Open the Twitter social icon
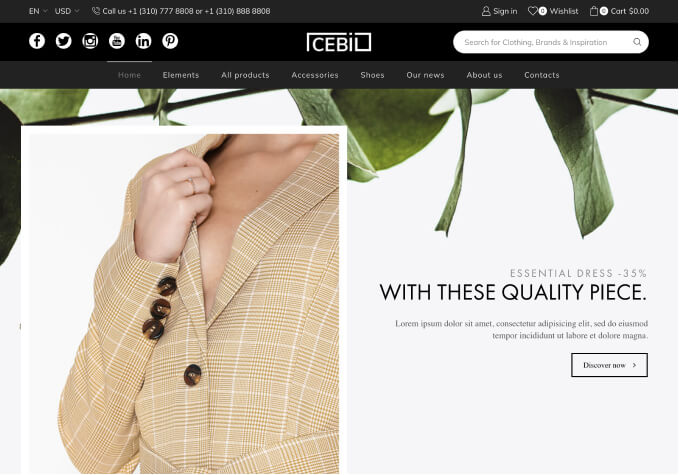The image size is (679, 475). coord(64,41)
